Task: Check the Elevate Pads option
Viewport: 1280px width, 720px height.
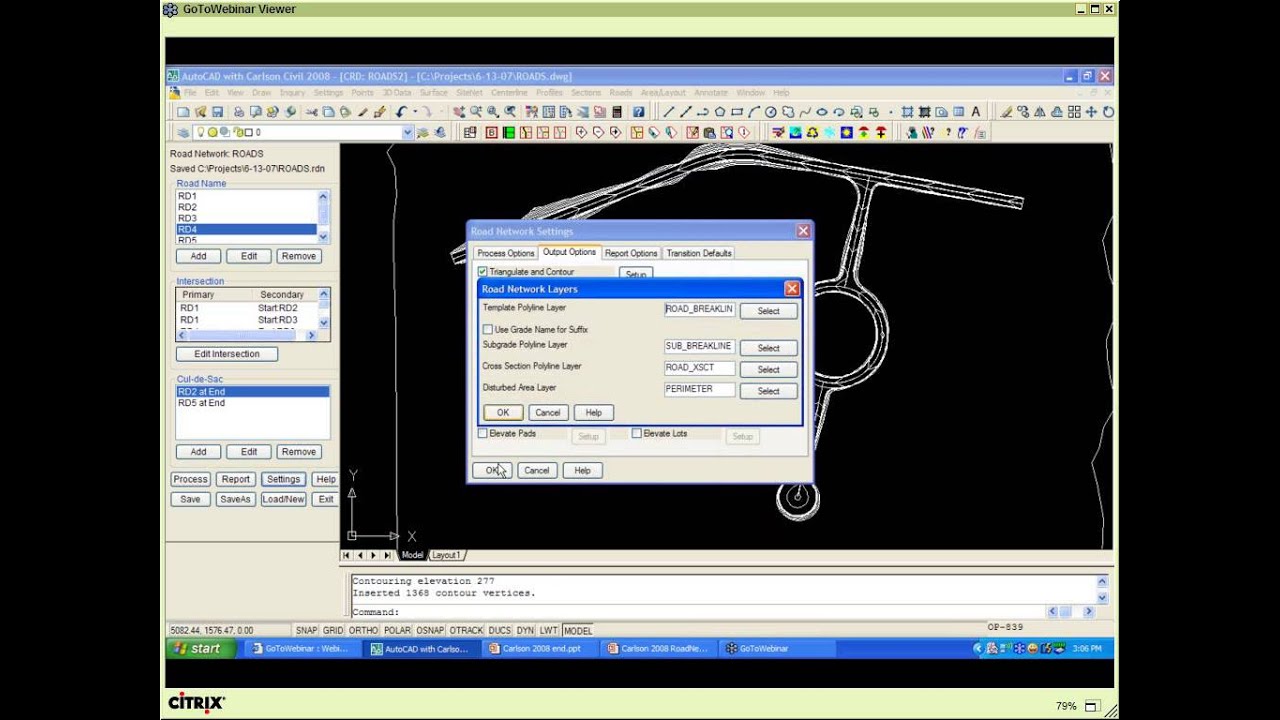Action: point(483,434)
